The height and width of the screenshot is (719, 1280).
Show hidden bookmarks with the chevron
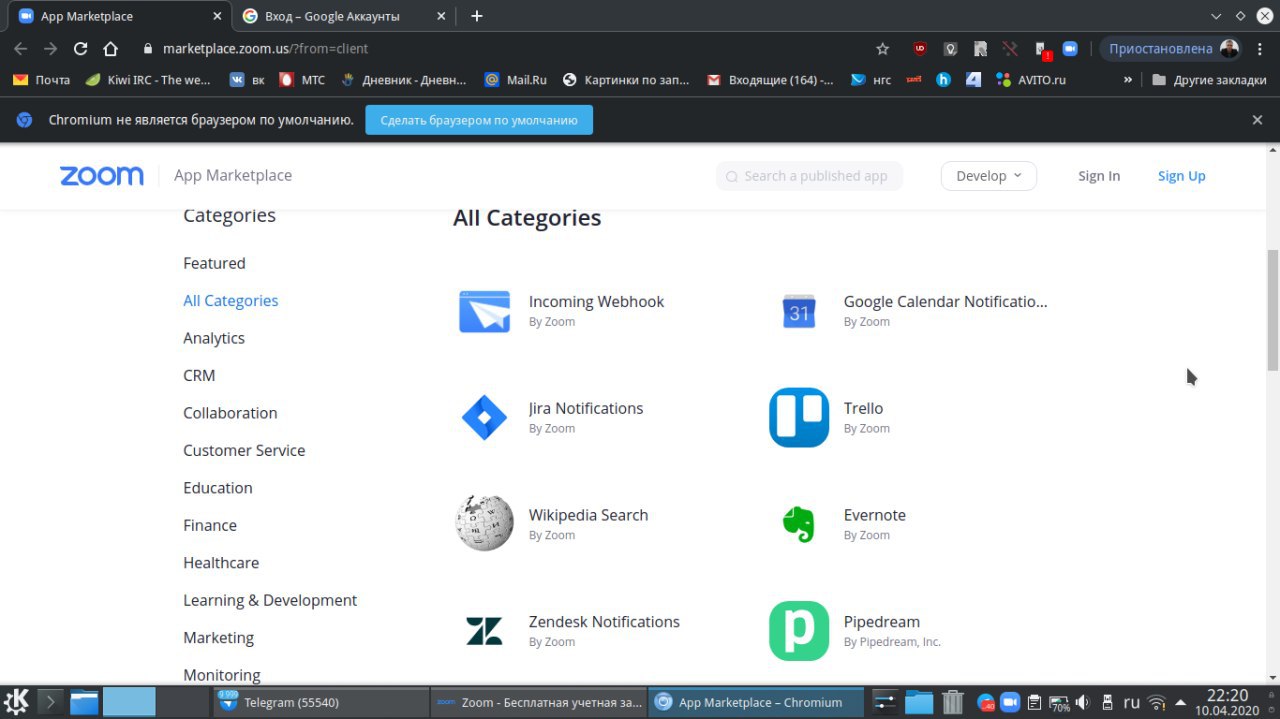click(x=1128, y=80)
